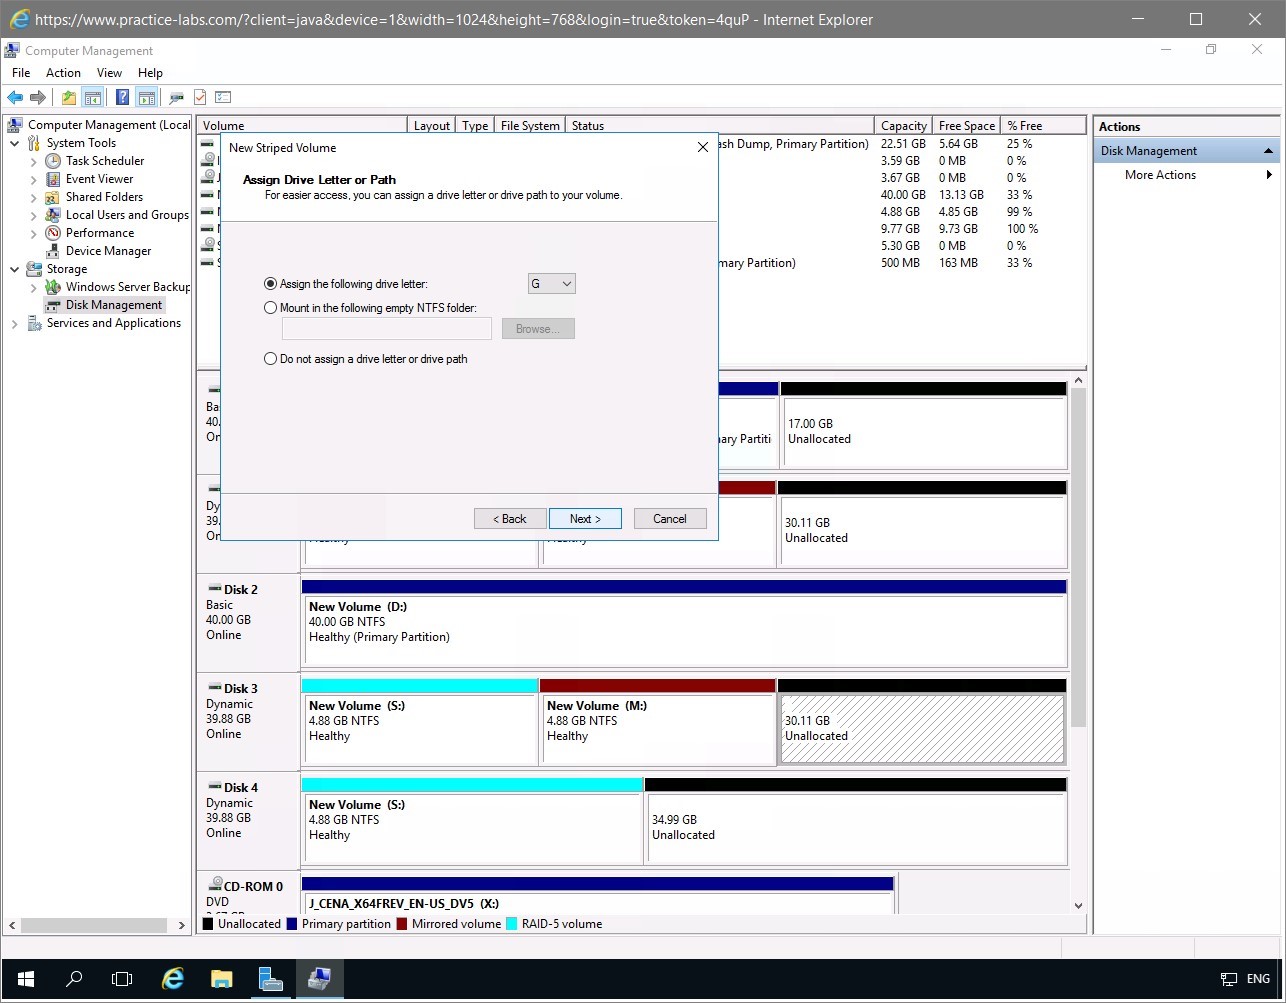Open Event Viewer from the tree
1286x1003 pixels.
[x=99, y=179]
